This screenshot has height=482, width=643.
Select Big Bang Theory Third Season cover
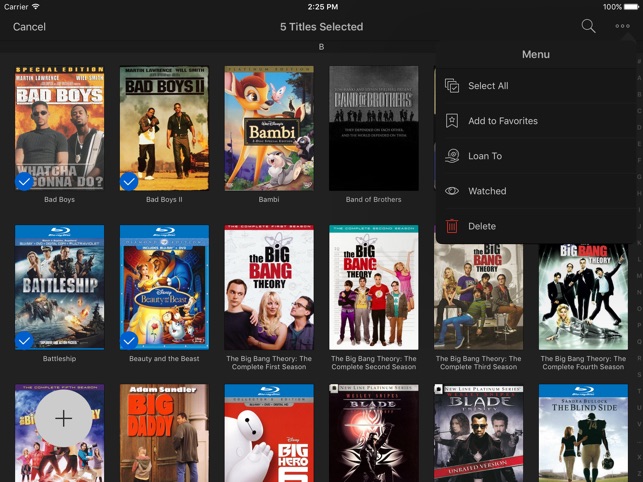coord(479,296)
